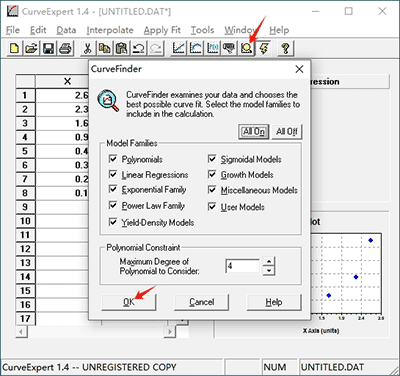
Task: Open an existing data file
Action: click(31, 49)
